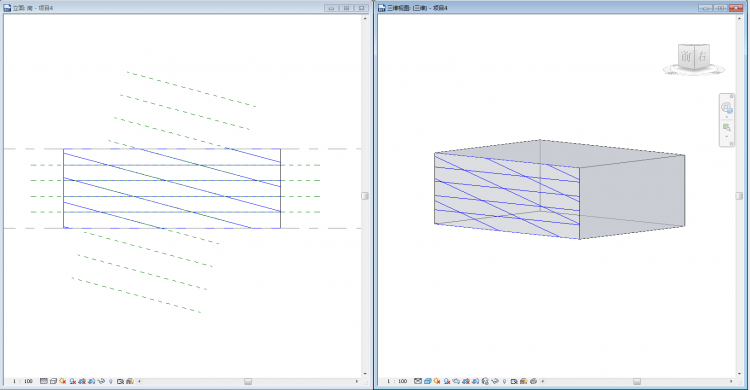The height and width of the screenshot is (390, 750).
Task: Open Detail Level in South elevation view bar
Action: [x=44, y=381]
